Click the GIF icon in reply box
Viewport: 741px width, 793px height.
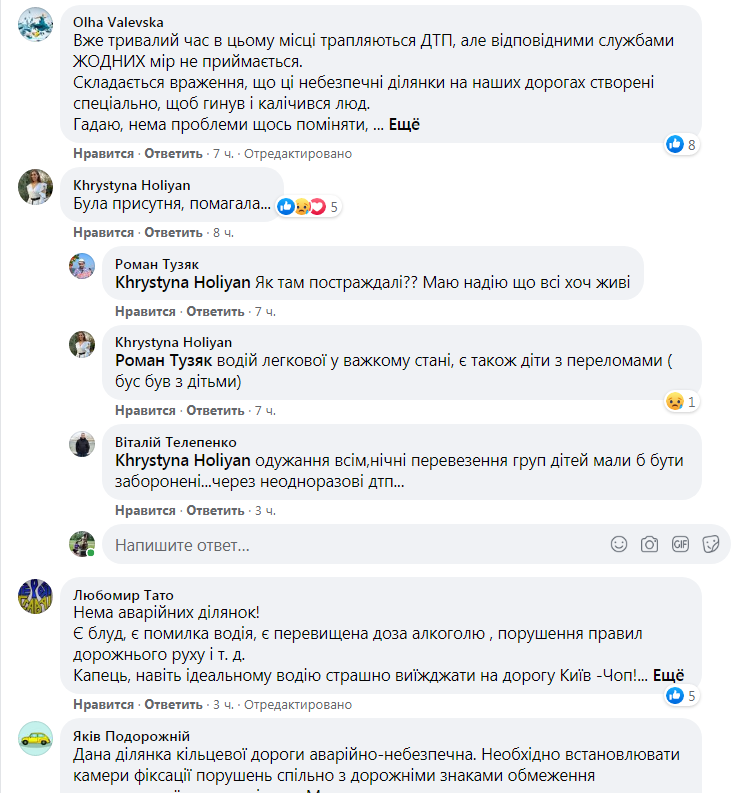681,544
